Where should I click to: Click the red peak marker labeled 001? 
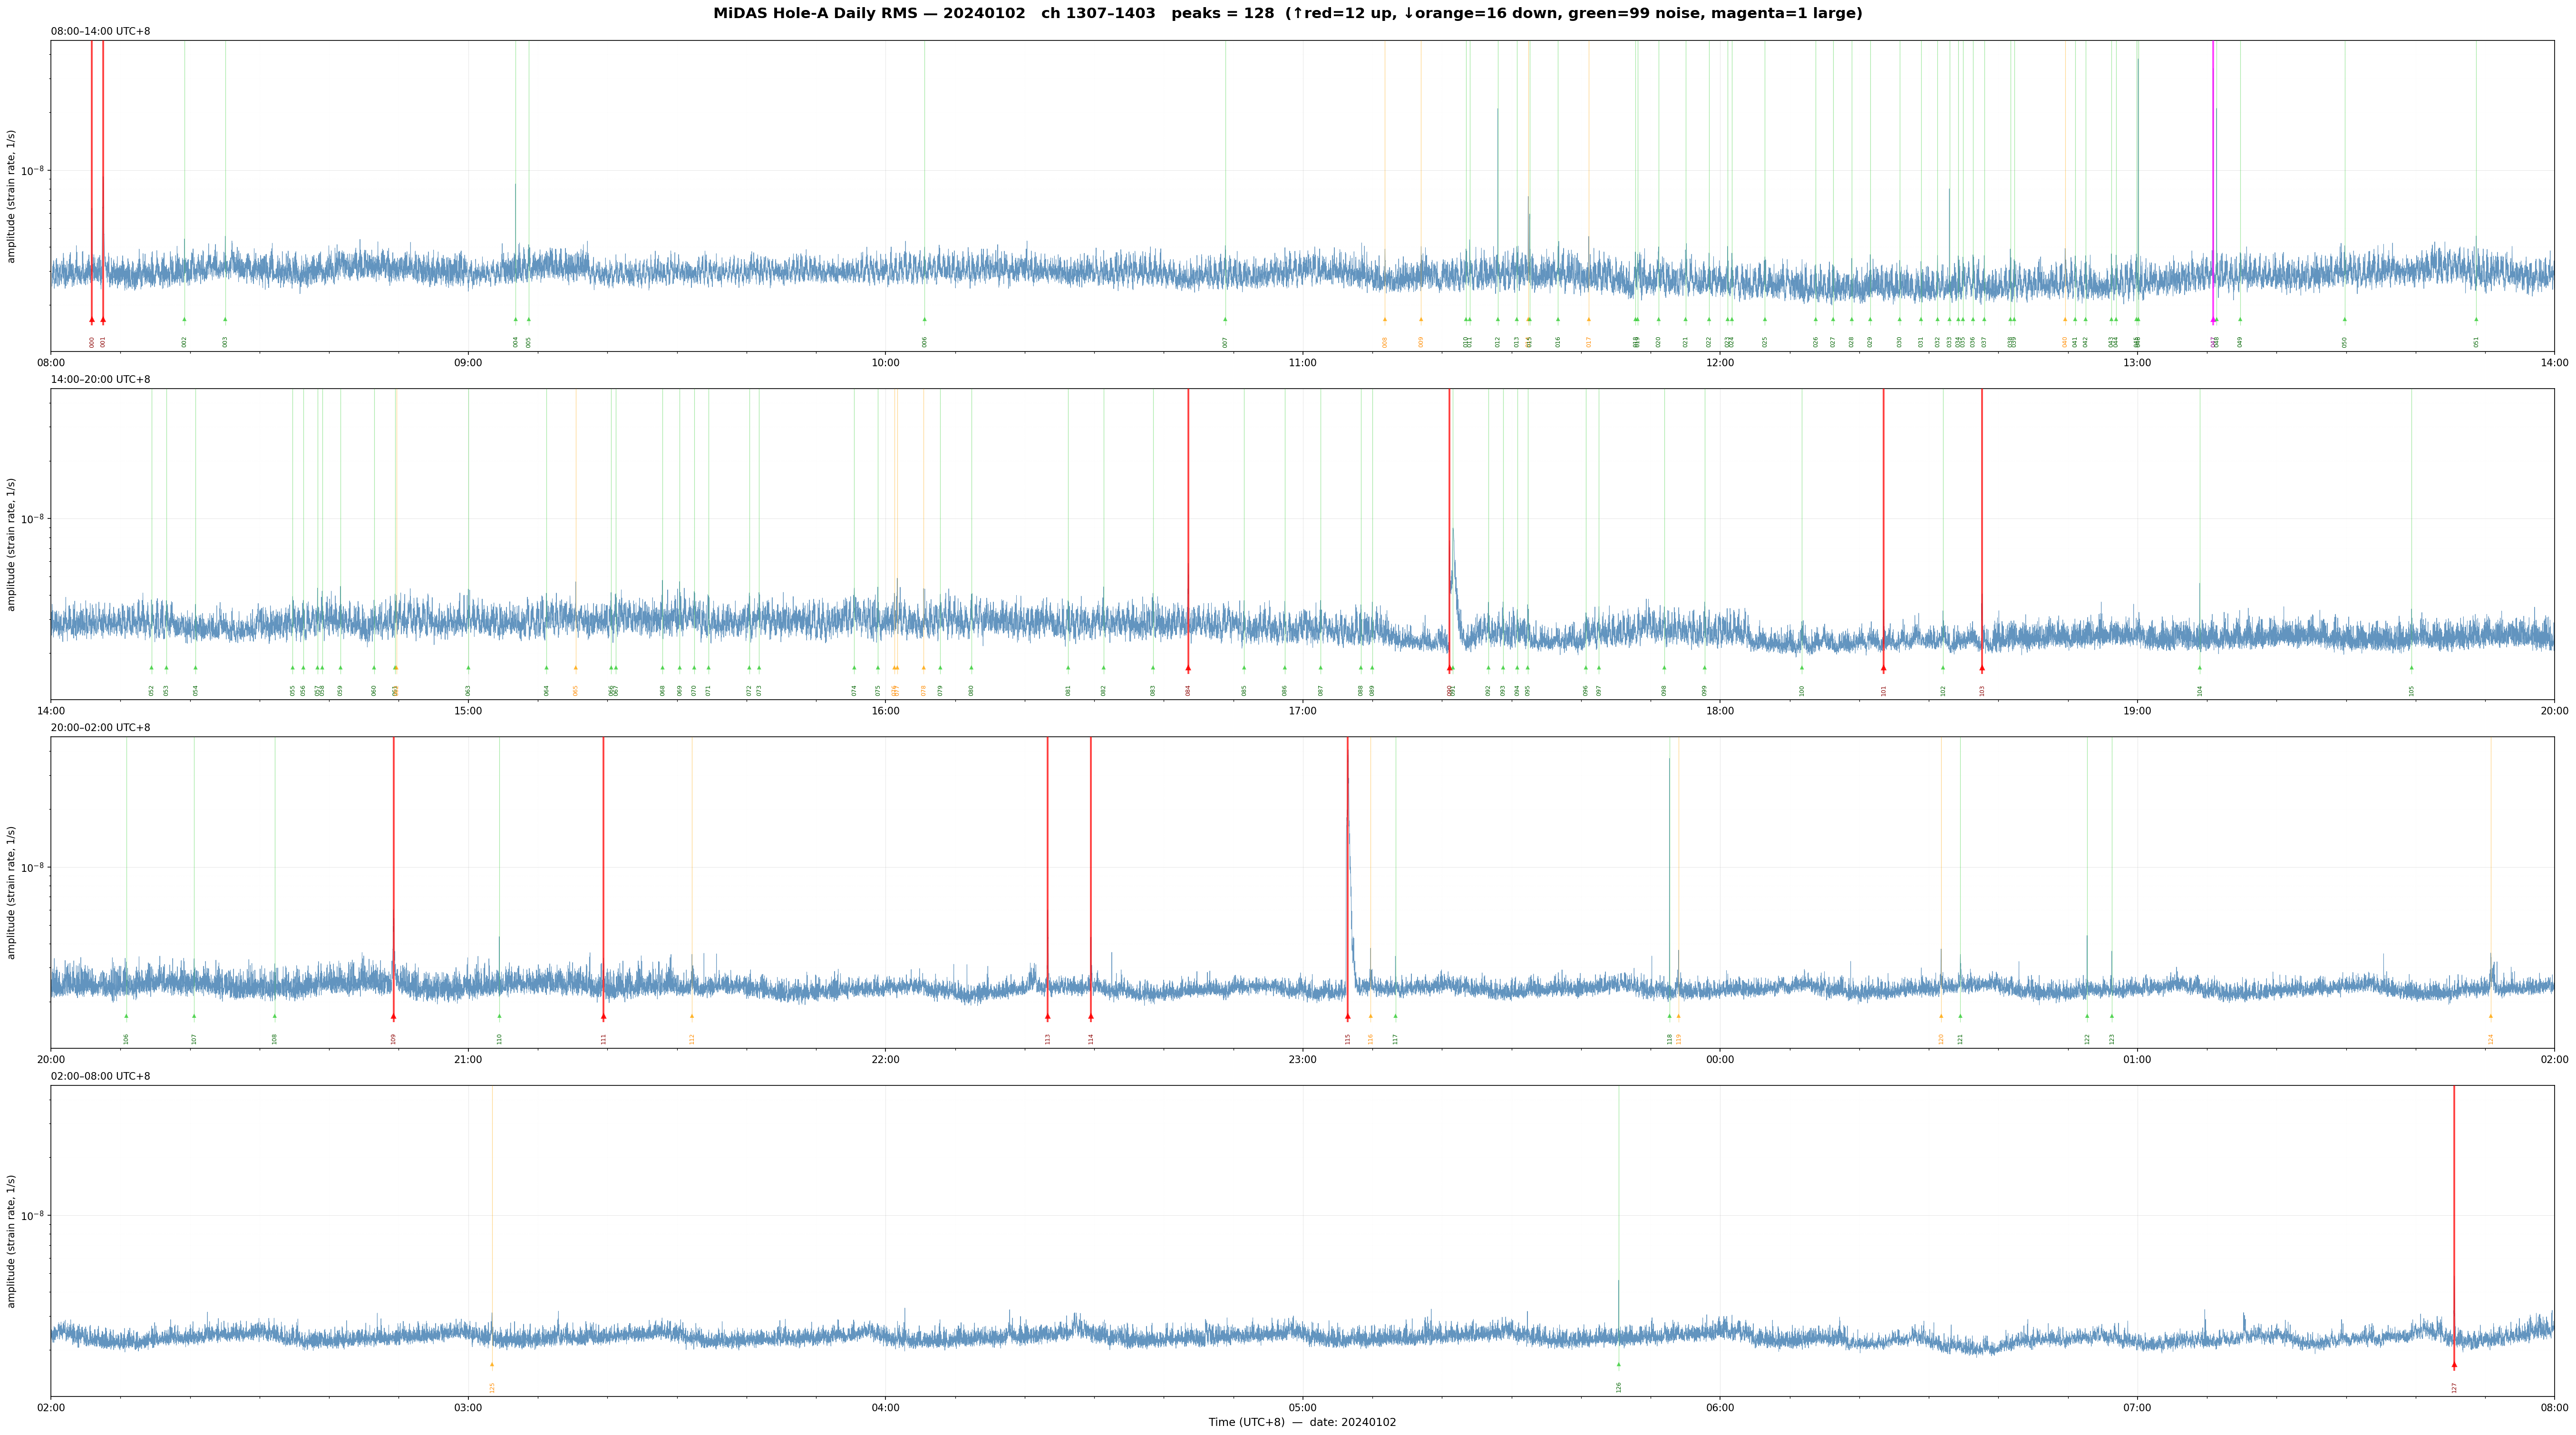[103, 320]
